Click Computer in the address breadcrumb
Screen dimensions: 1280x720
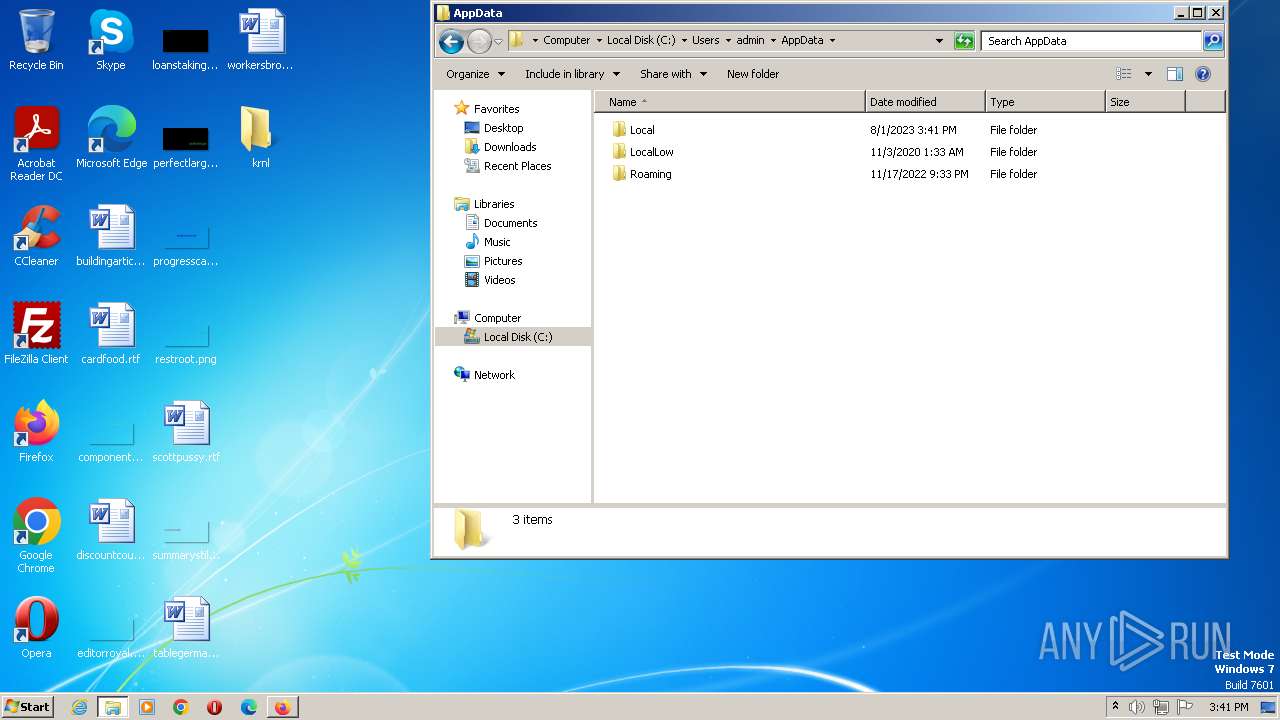click(567, 41)
